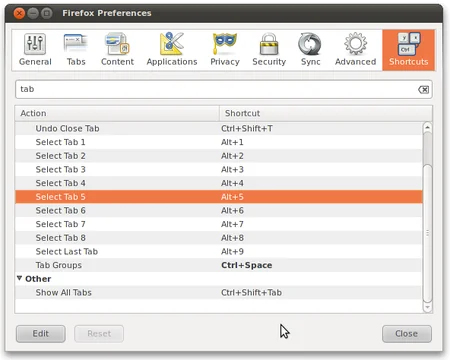
Task: Sort by the Shortcut column header
Action: (x=326, y=113)
